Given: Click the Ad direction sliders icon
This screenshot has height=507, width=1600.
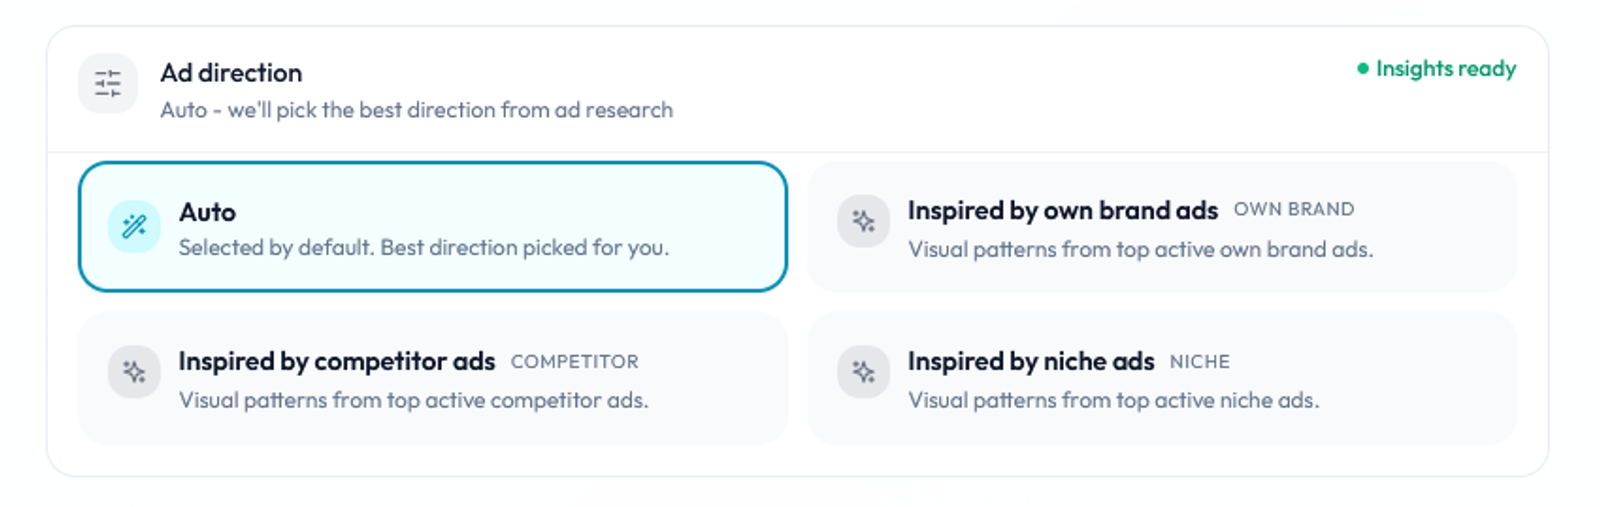Looking at the screenshot, I should 108,83.
